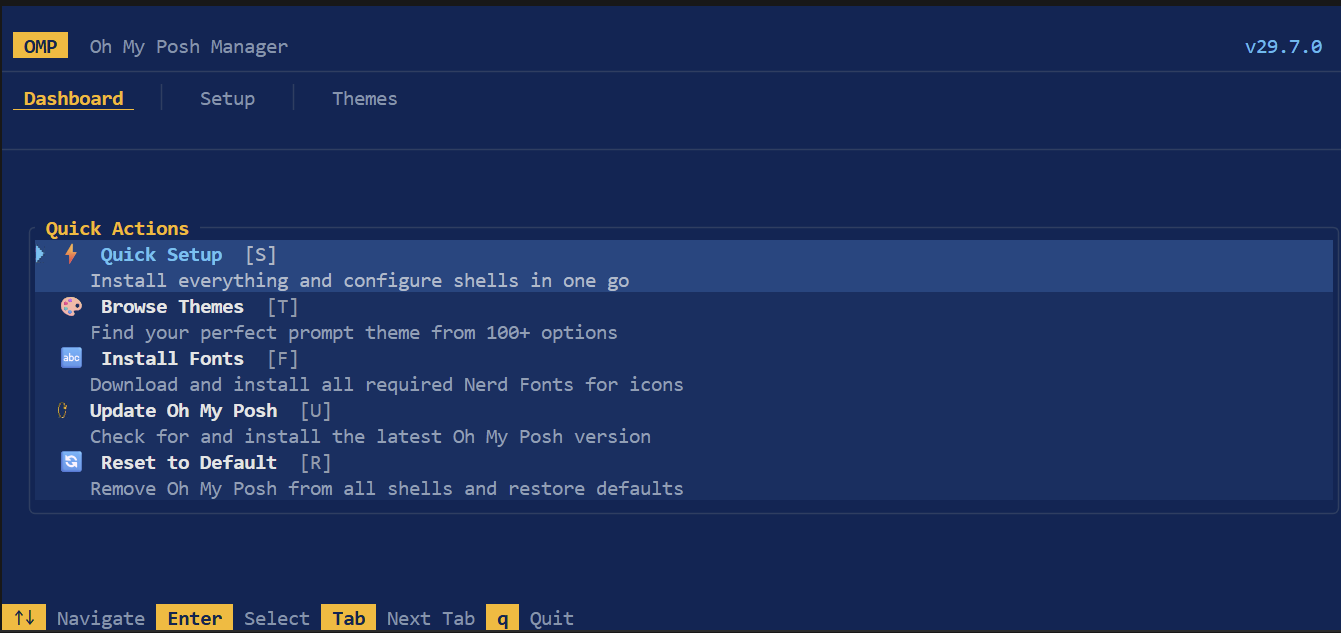Viewport: 1341px width, 633px height.
Task: Launch Browse Themes from Quick Actions
Action: [x=172, y=306]
